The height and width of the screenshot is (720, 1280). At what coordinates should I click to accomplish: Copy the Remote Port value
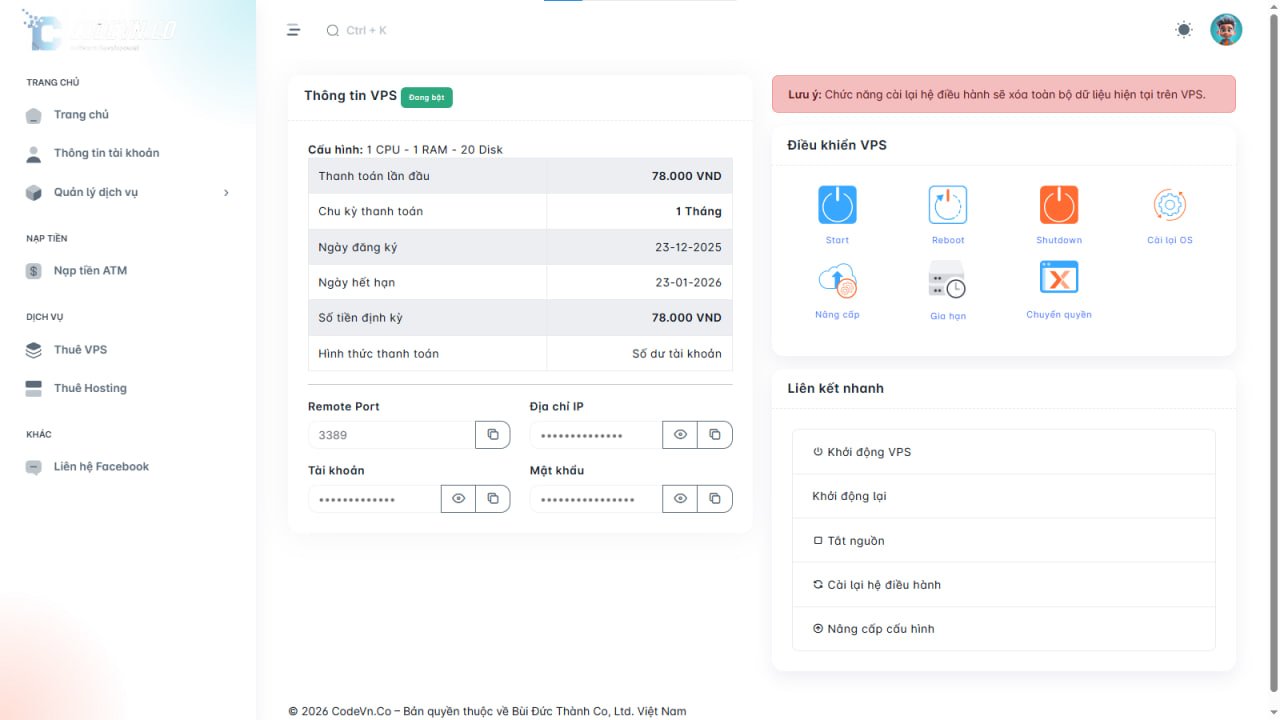tap(492, 435)
